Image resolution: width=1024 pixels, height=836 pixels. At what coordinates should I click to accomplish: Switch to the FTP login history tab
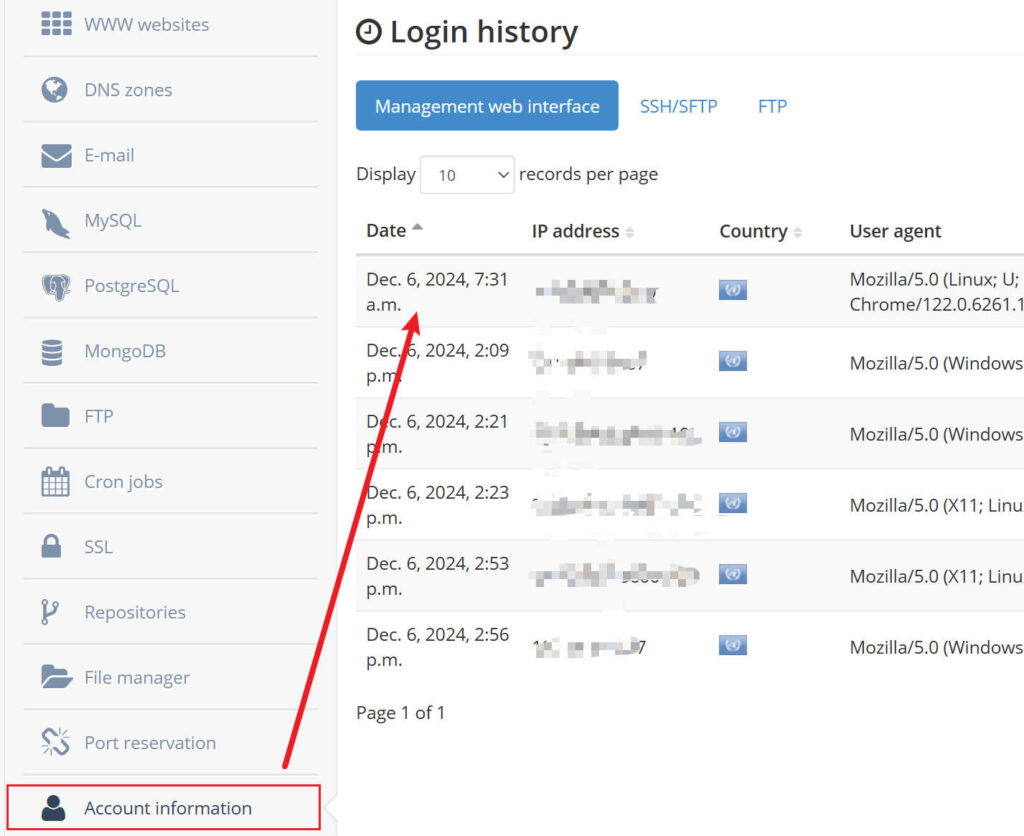[772, 106]
